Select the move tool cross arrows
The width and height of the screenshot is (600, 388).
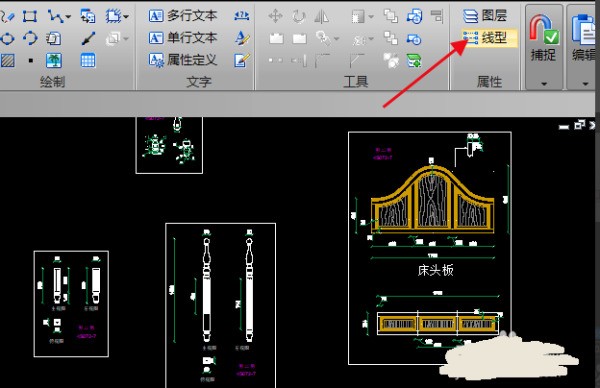(276, 16)
